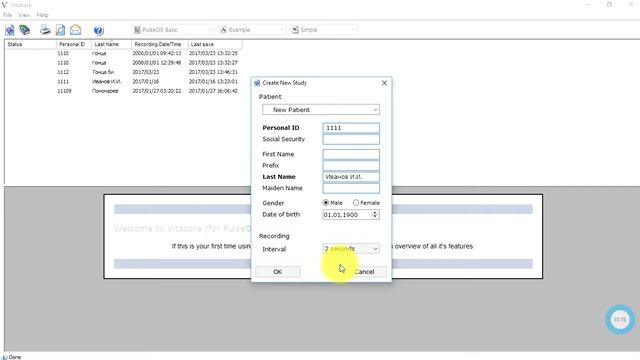The image size is (640, 360).
Task: Select the Male gender radio button
Action: pyautogui.click(x=326, y=202)
